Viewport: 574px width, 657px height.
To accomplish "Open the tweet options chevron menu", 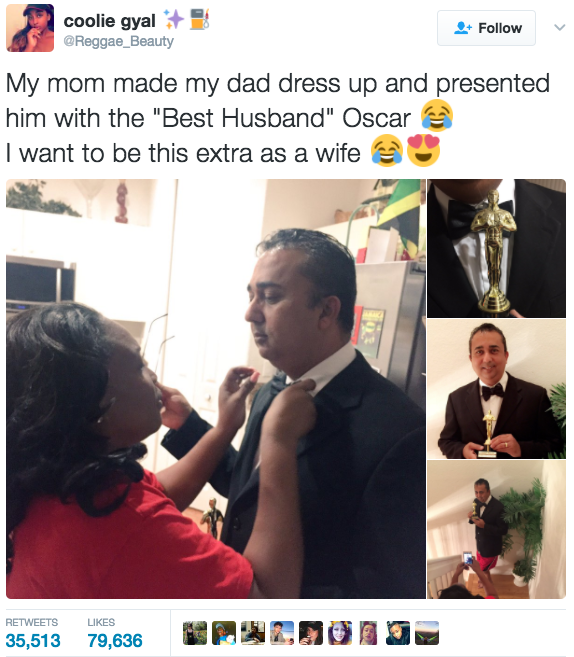I will tap(559, 28).
